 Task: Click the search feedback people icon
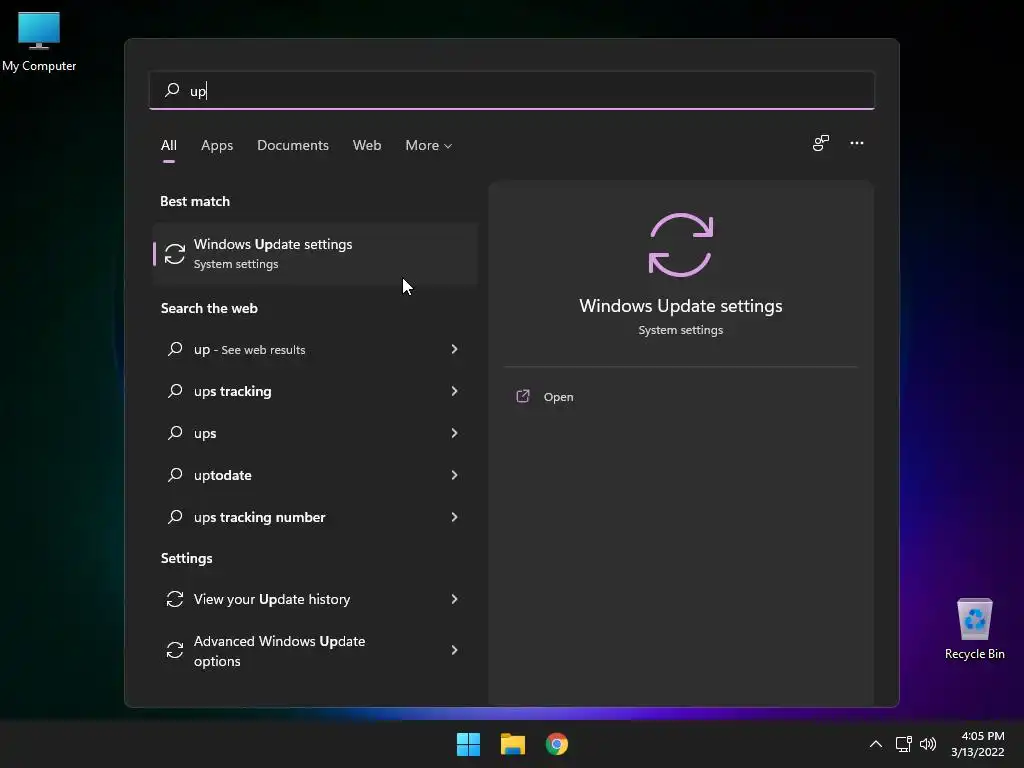(x=821, y=143)
